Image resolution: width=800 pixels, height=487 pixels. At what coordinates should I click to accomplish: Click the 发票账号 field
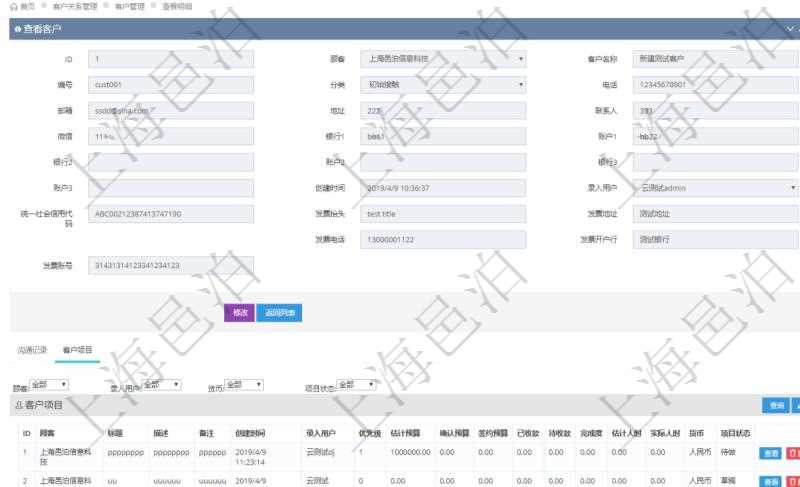click(x=171, y=266)
